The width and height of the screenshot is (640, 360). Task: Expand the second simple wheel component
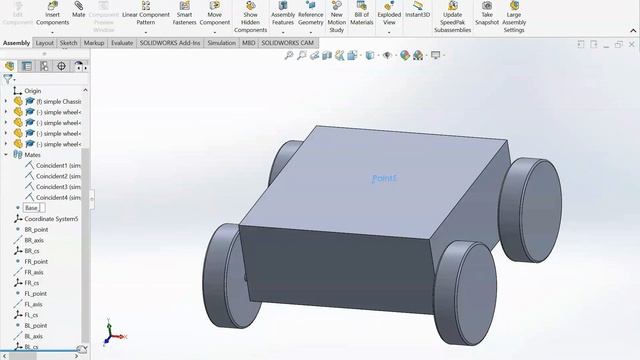[x=6, y=122]
